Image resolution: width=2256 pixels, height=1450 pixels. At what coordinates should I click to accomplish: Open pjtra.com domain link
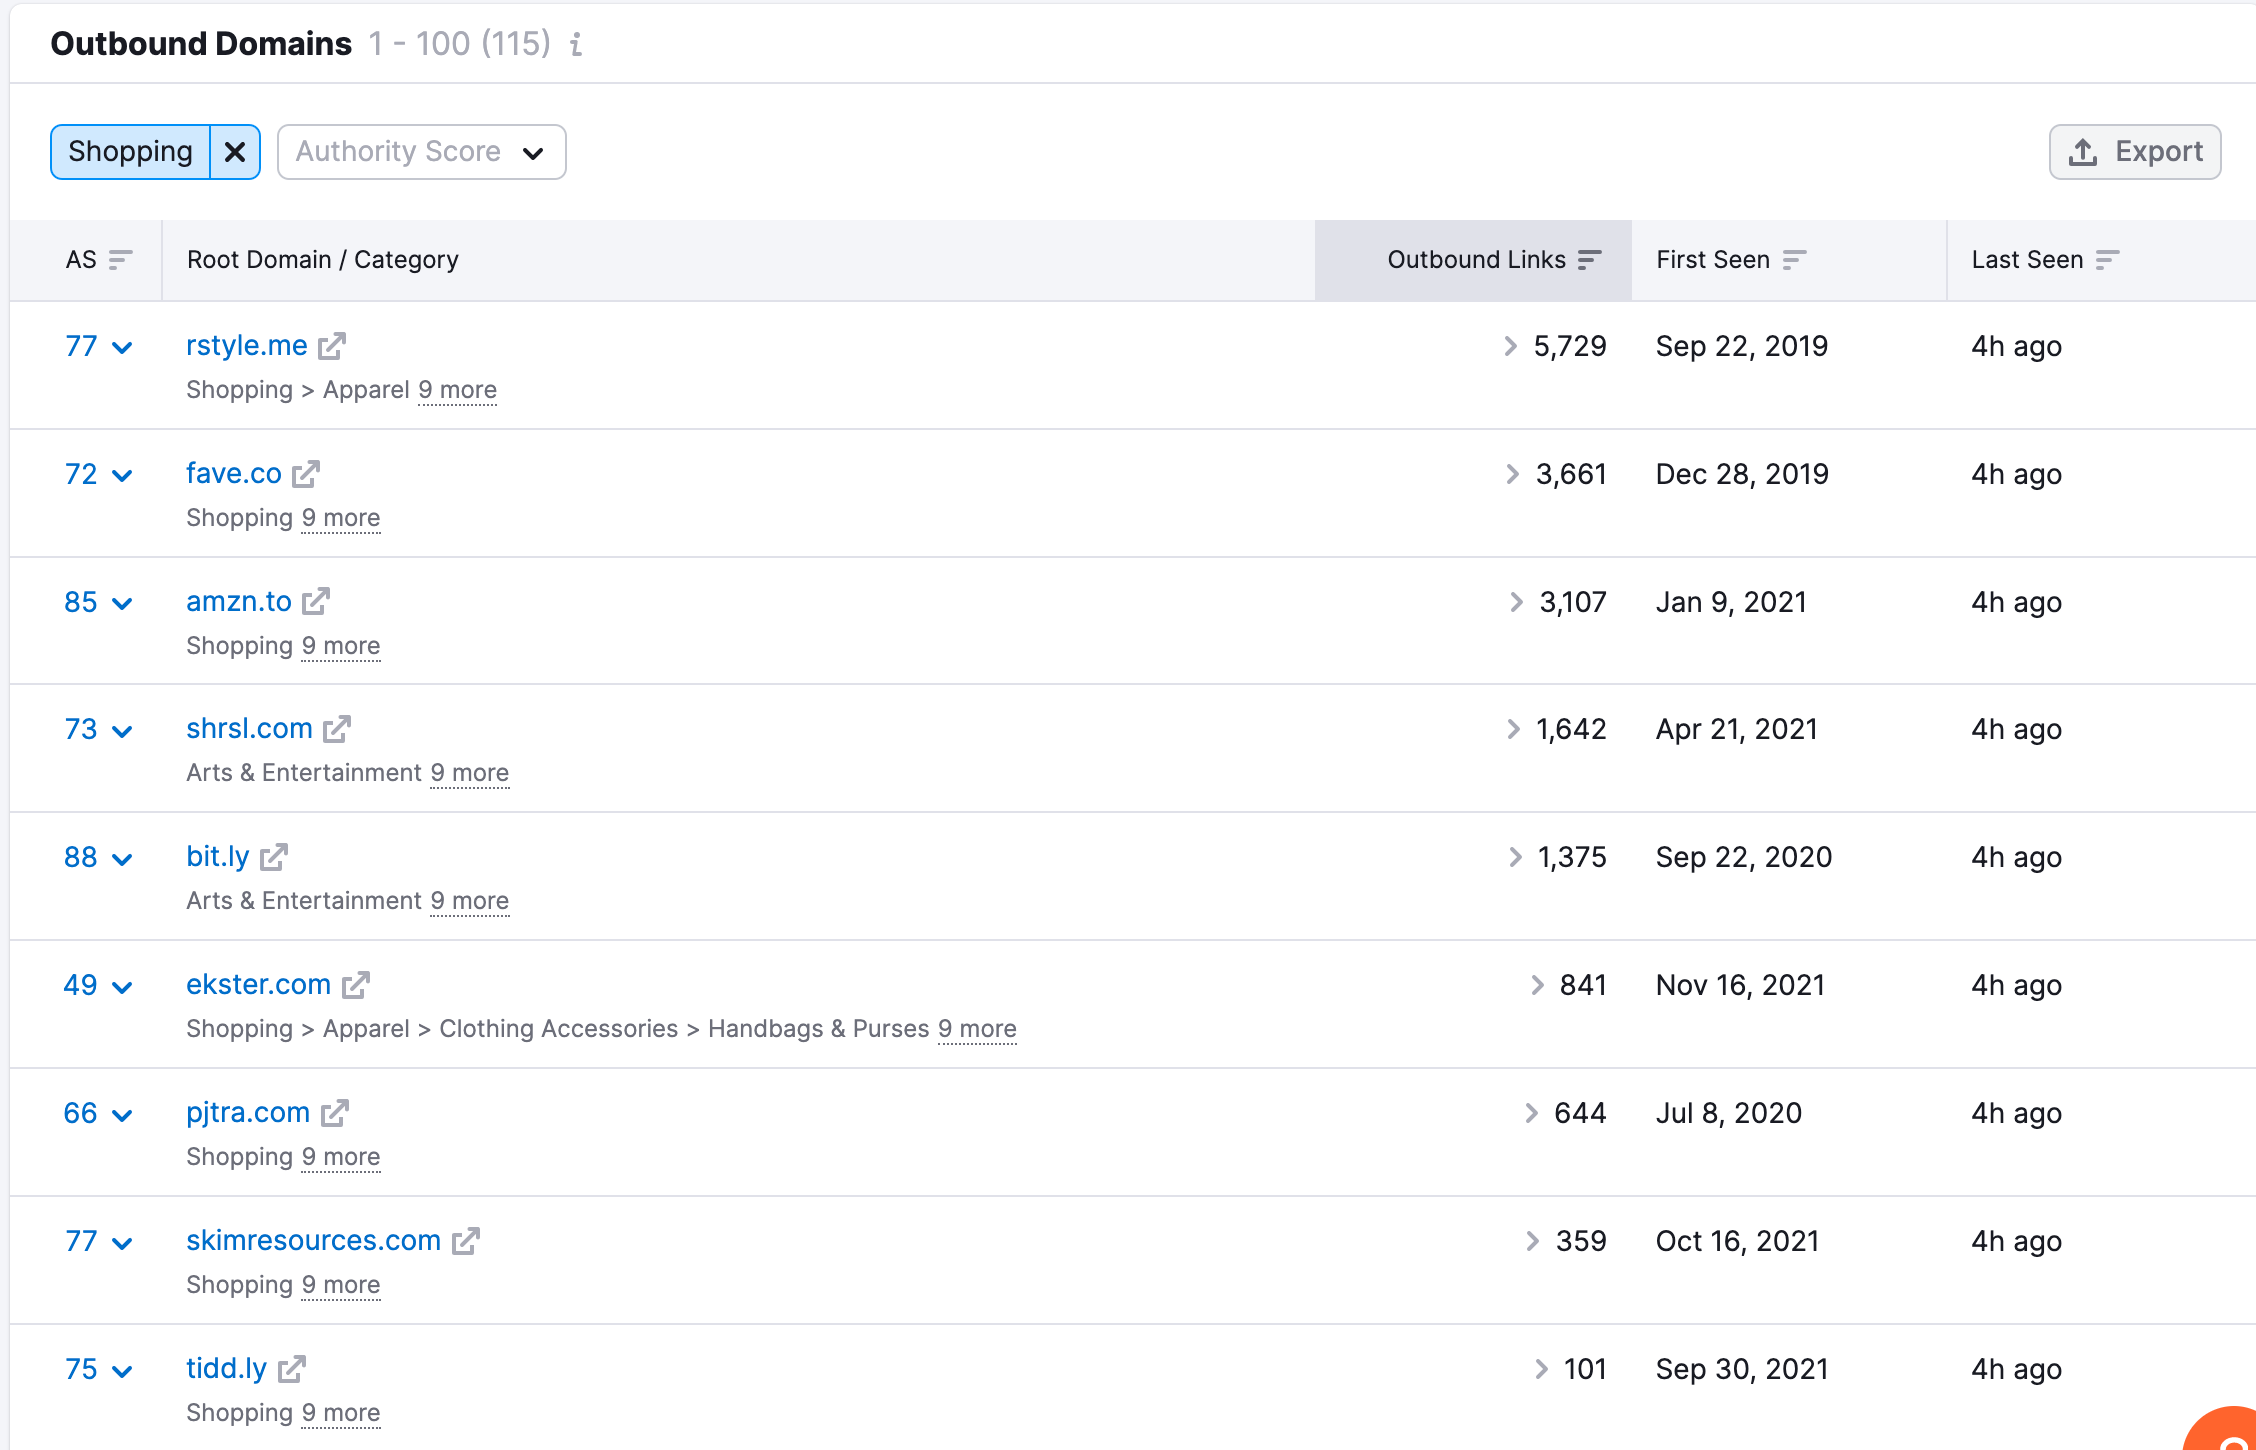pos(248,1112)
